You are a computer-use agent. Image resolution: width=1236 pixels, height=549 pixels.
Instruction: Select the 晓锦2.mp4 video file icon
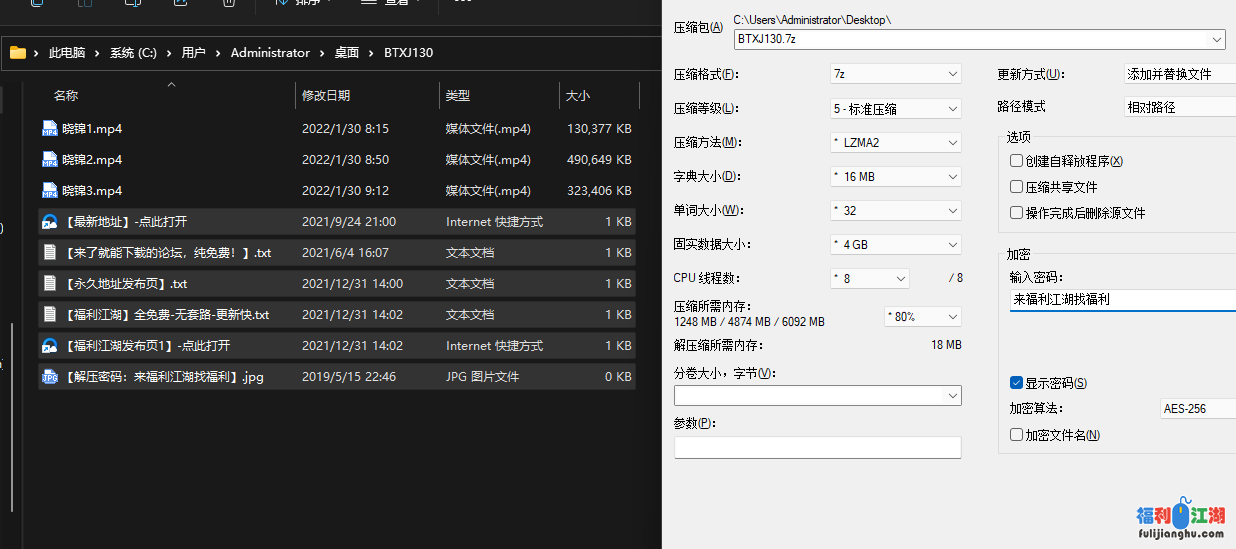point(50,159)
